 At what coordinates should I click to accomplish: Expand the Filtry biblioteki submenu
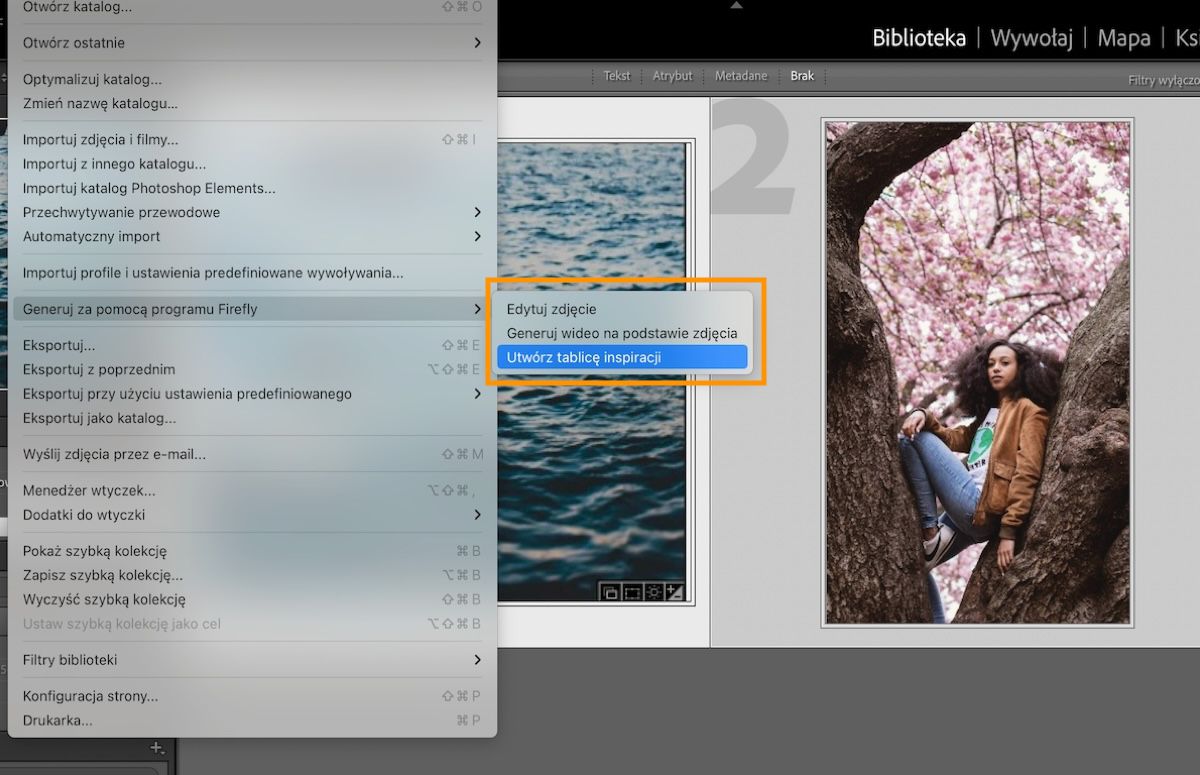(252, 660)
